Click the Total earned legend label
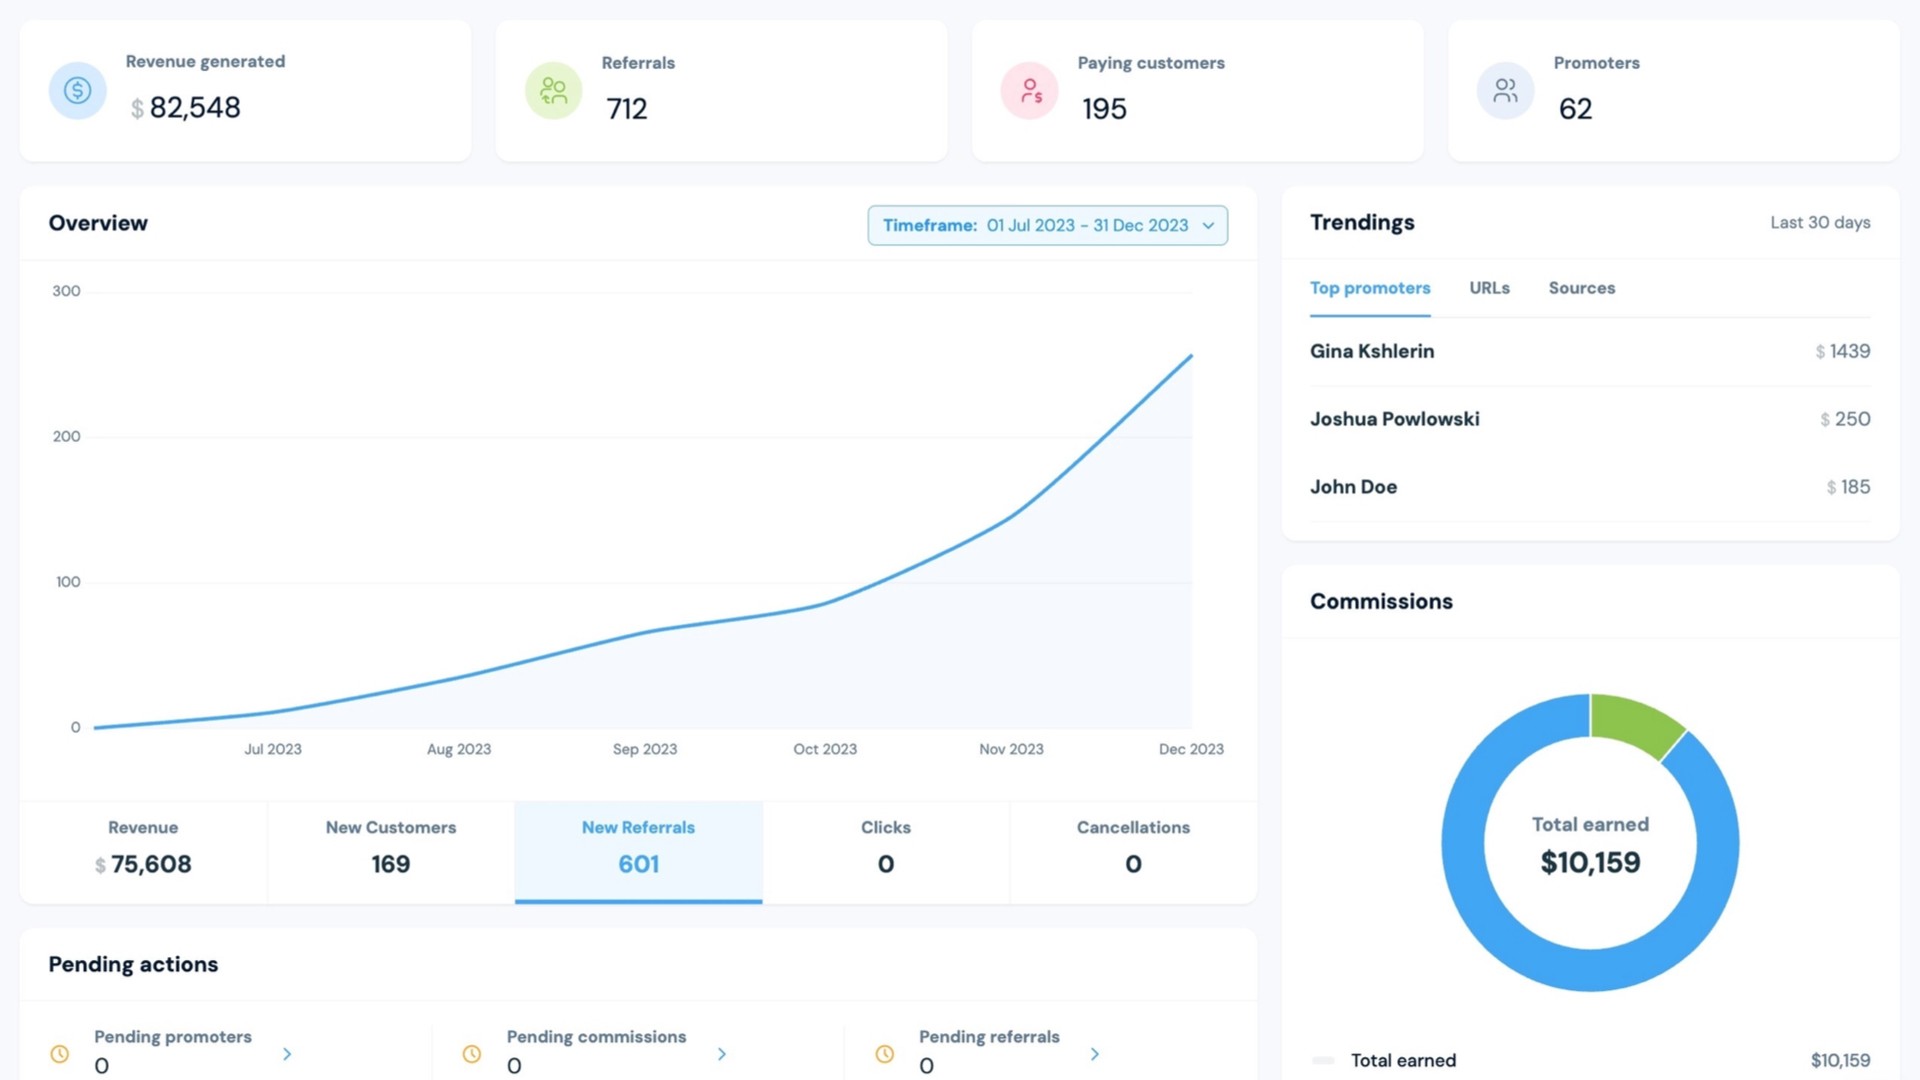This screenshot has height=1080, width=1920. coord(1403,1060)
